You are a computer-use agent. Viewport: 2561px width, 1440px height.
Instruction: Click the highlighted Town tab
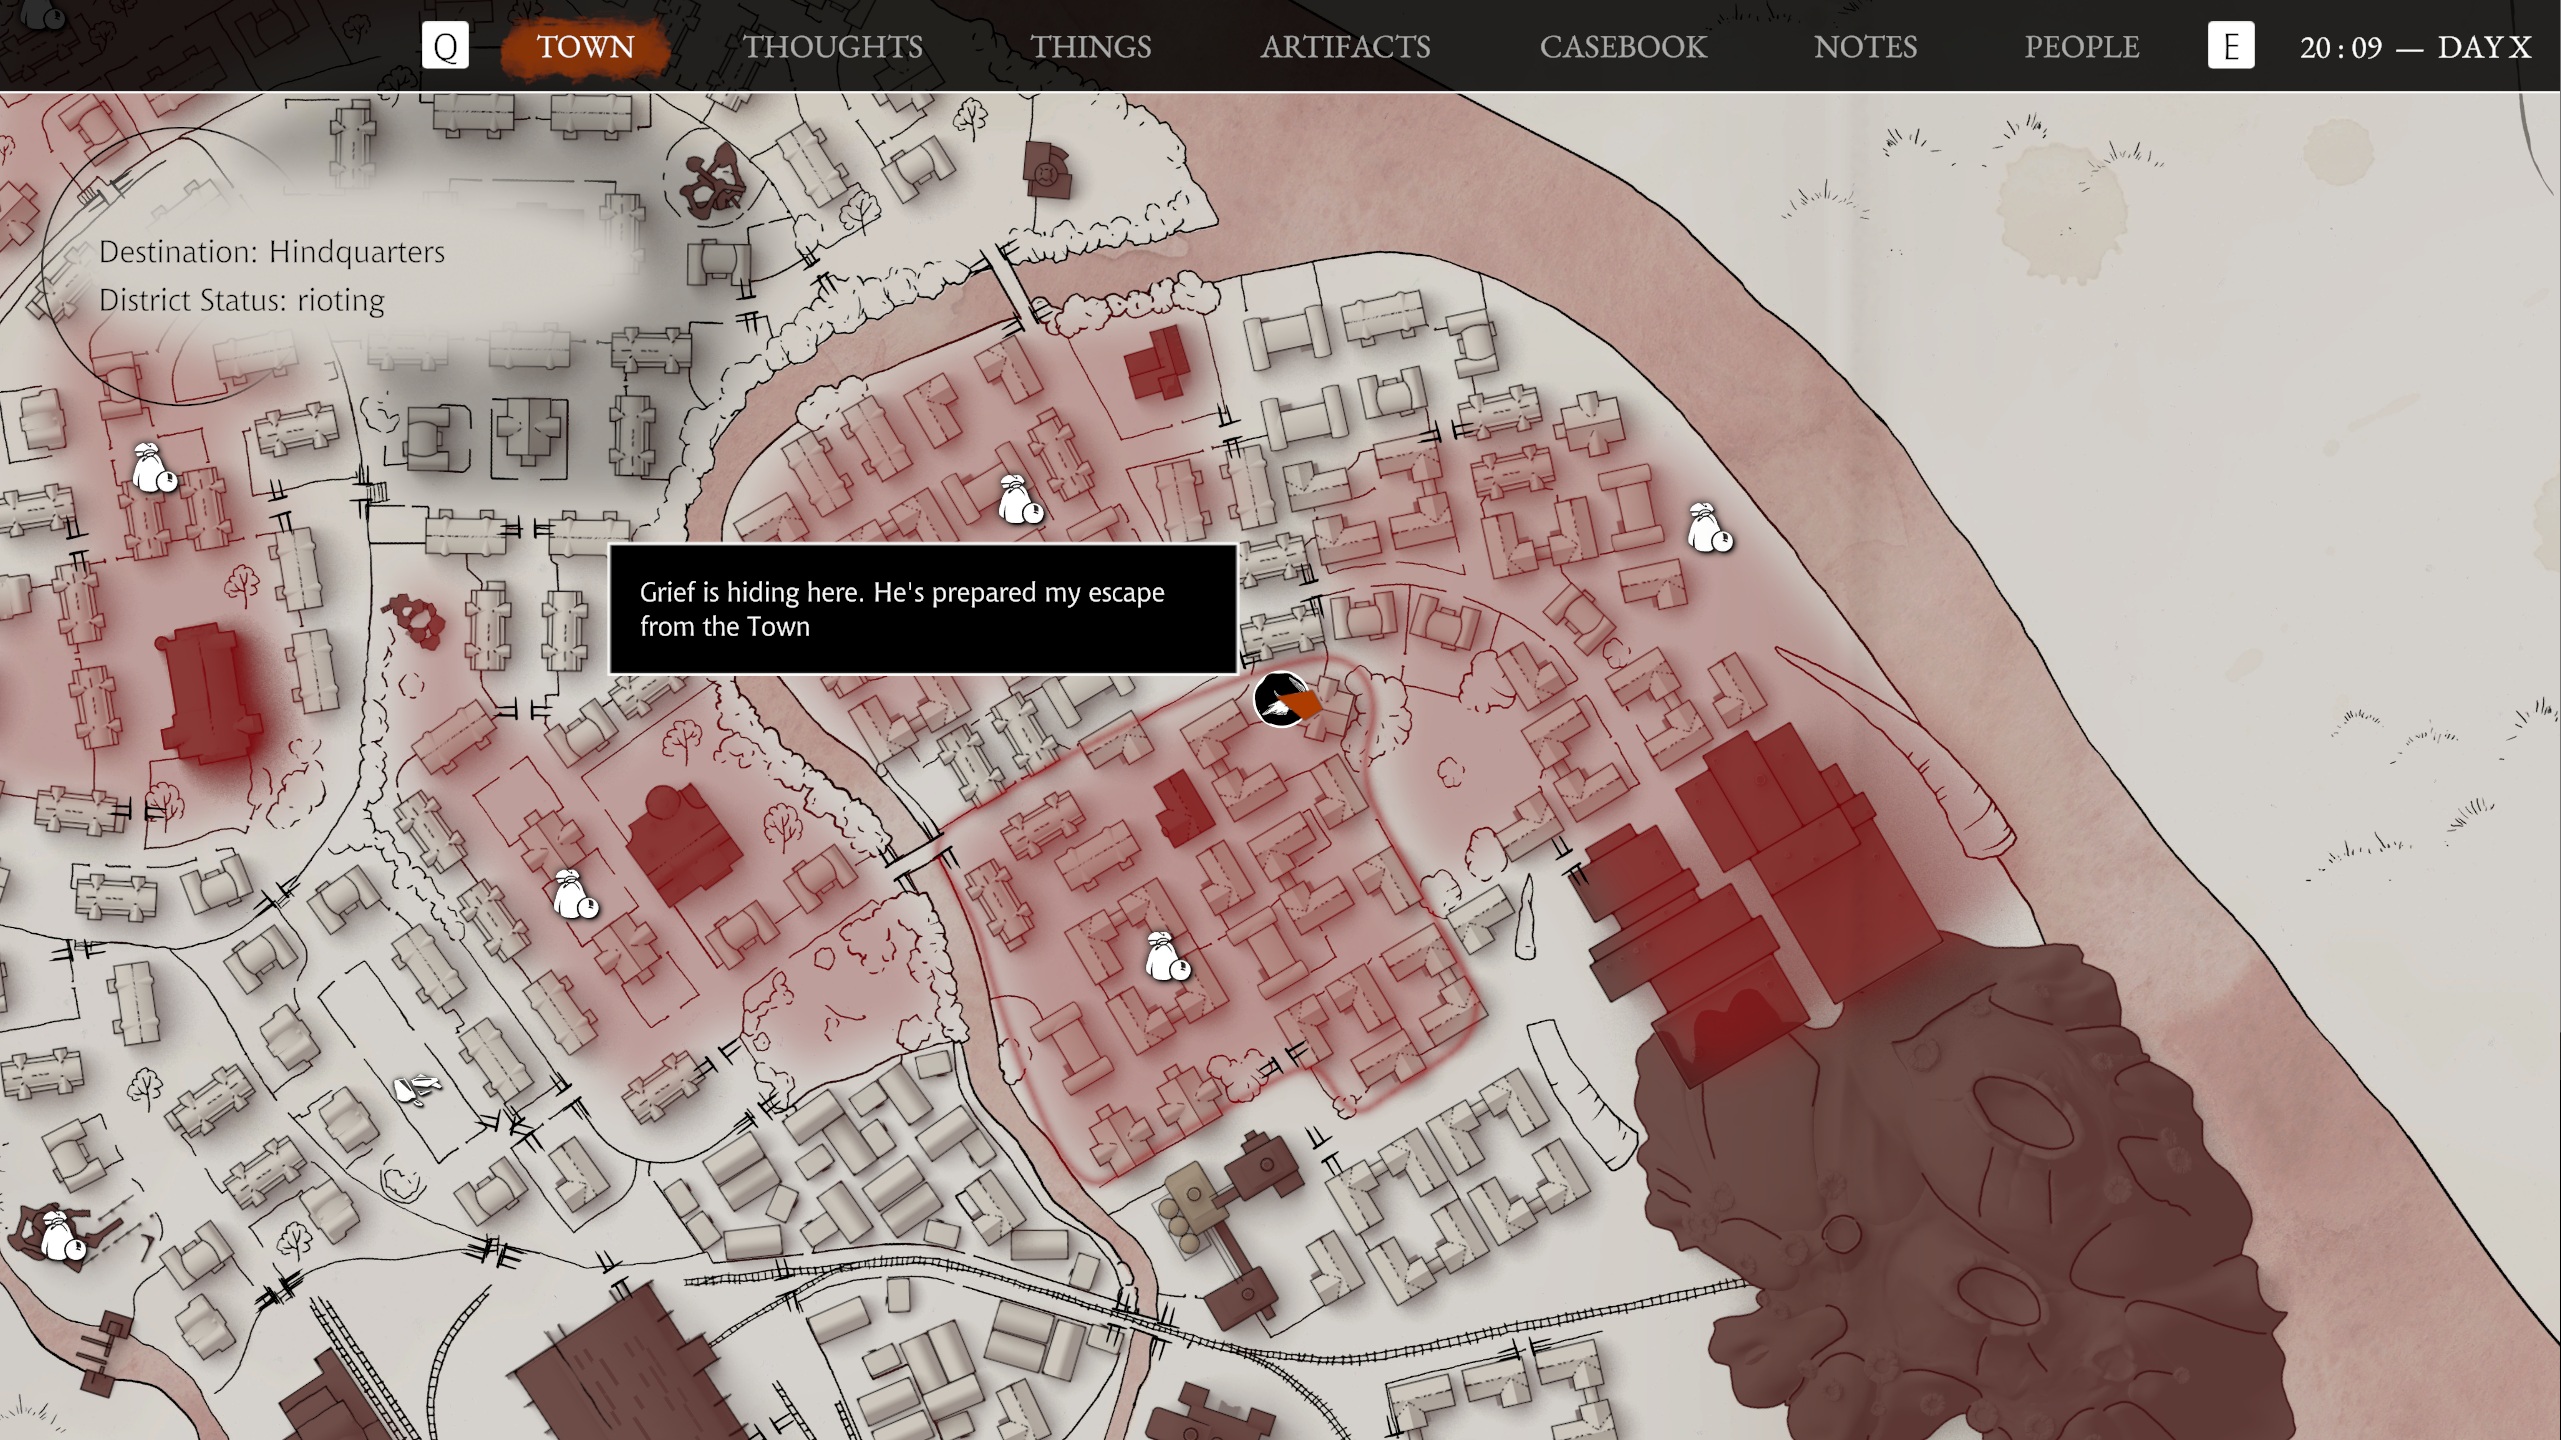pos(585,47)
